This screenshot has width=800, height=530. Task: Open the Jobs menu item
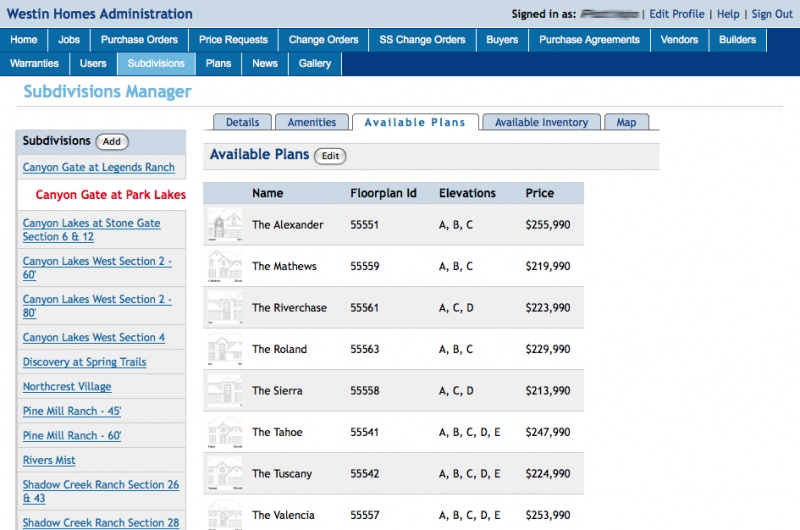tap(69, 40)
